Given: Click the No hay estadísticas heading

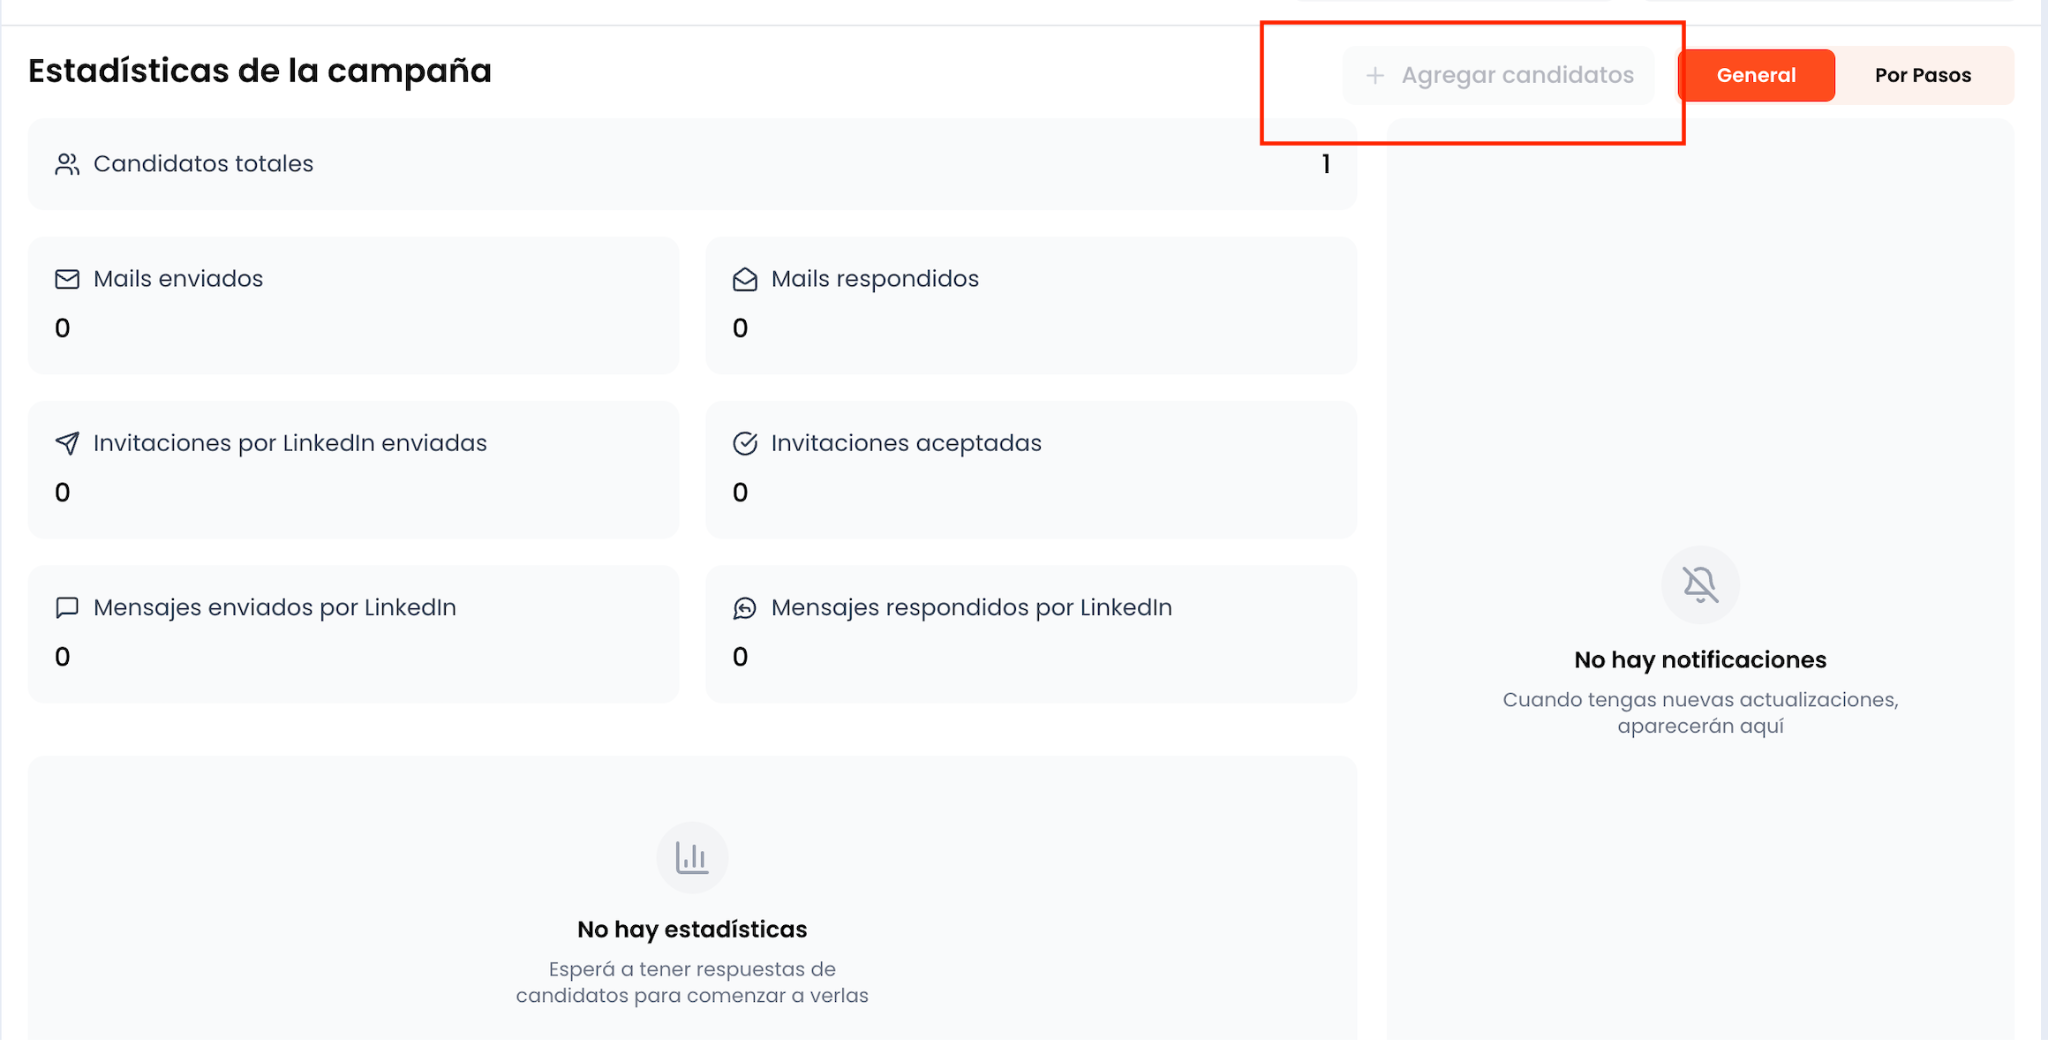Looking at the screenshot, I should pyautogui.click(x=692, y=929).
